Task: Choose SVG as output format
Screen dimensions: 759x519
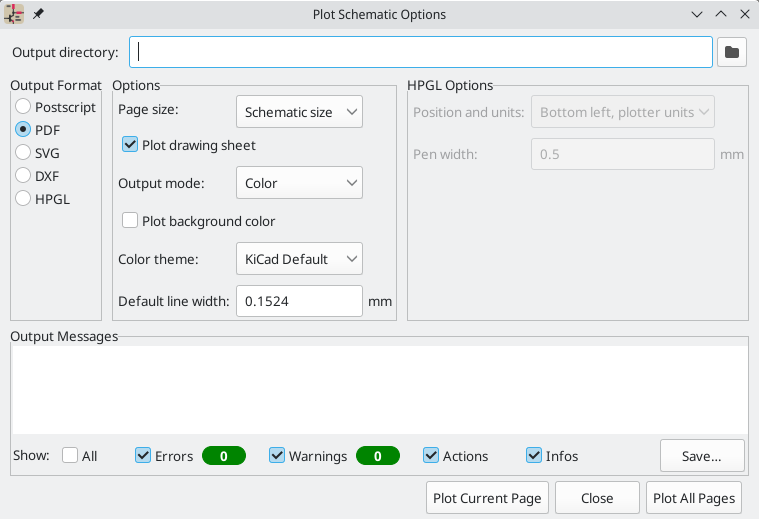Action: [x=24, y=152]
